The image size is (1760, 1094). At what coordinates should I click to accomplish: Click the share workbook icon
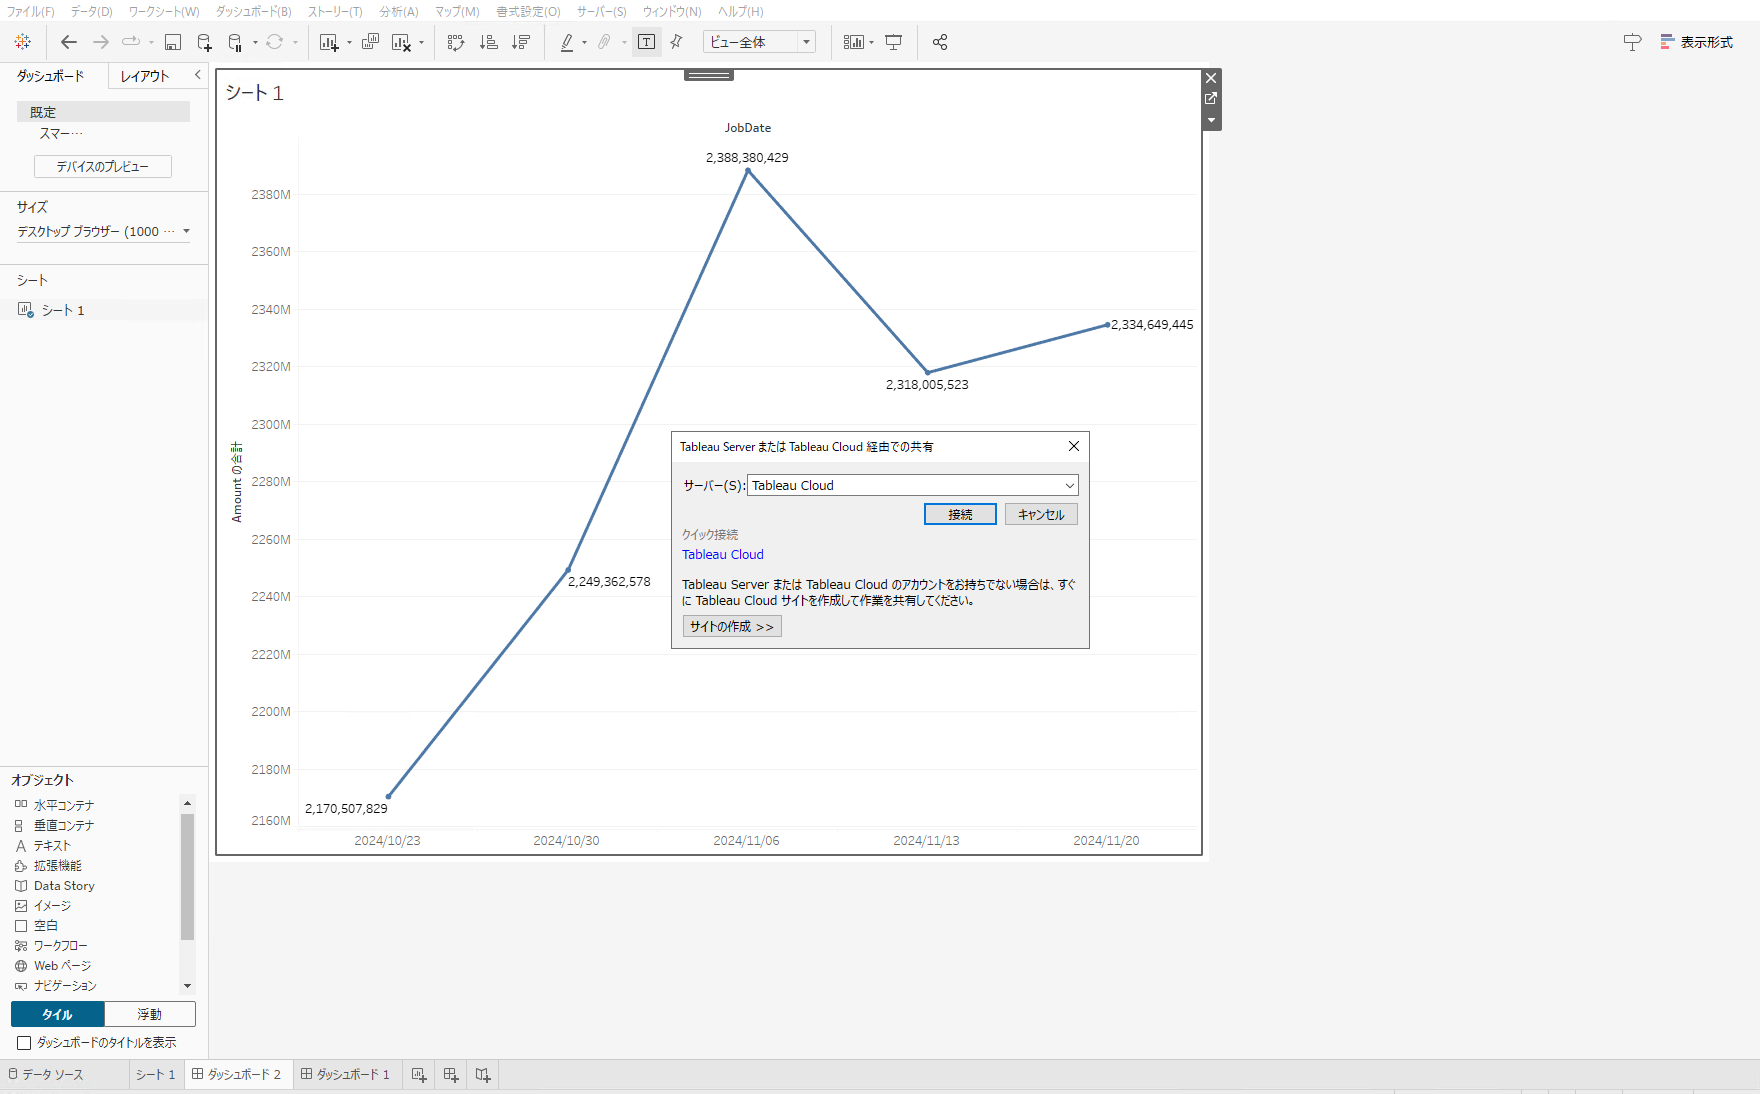pyautogui.click(x=939, y=42)
